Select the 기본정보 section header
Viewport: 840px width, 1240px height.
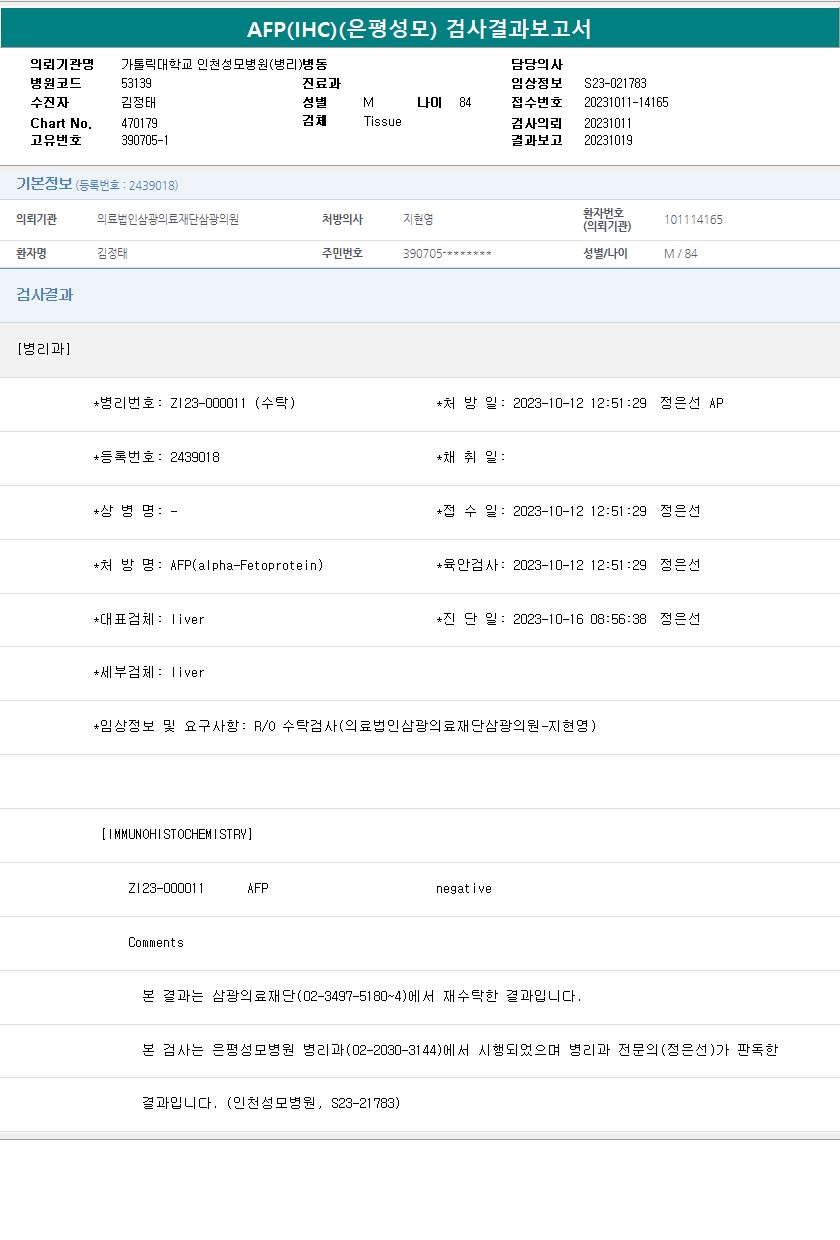coord(44,184)
